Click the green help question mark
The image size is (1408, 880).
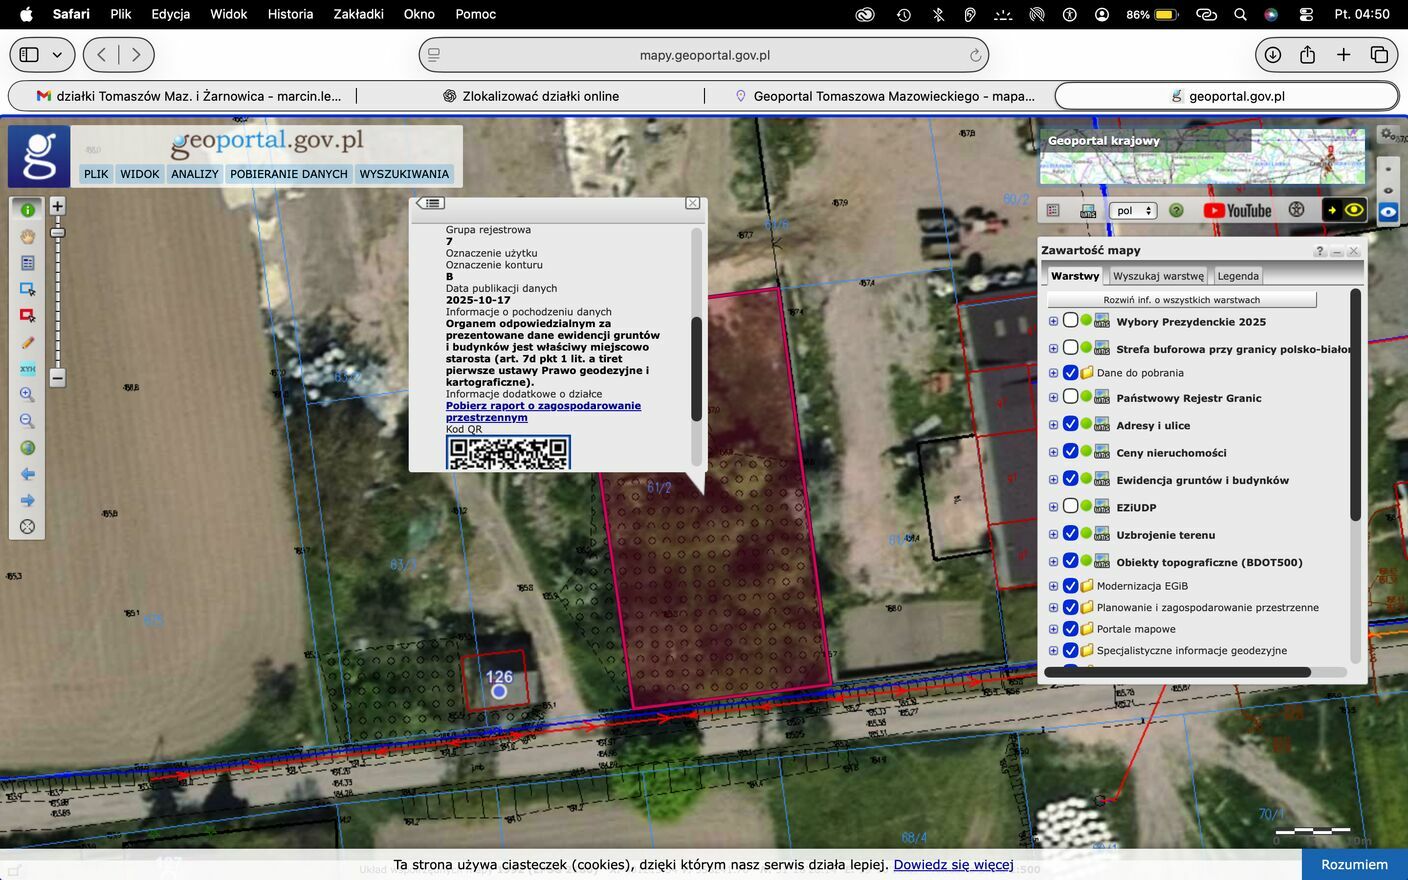click(1176, 210)
